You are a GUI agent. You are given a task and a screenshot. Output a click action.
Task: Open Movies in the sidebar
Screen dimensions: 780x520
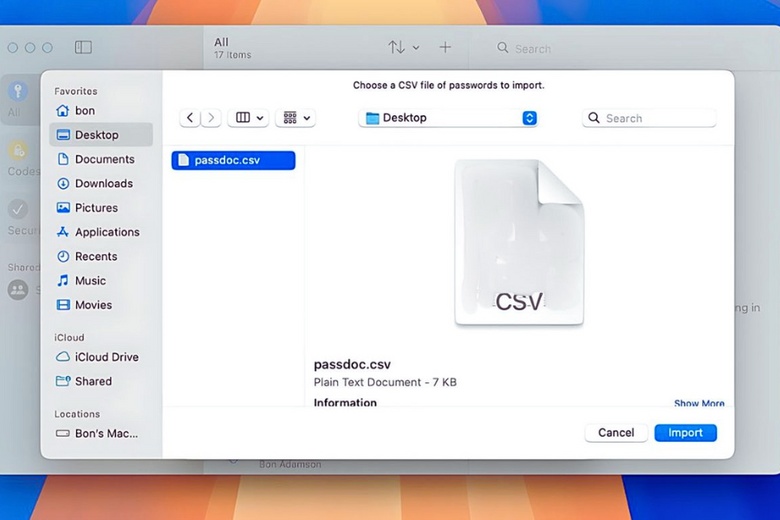[x=101, y=305]
